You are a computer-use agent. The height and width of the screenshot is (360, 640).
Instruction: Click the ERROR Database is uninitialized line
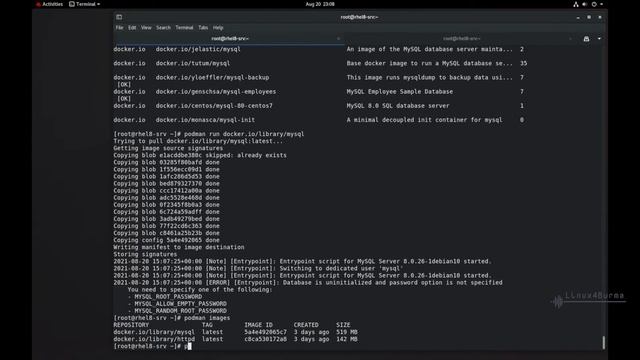pos(308,282)
